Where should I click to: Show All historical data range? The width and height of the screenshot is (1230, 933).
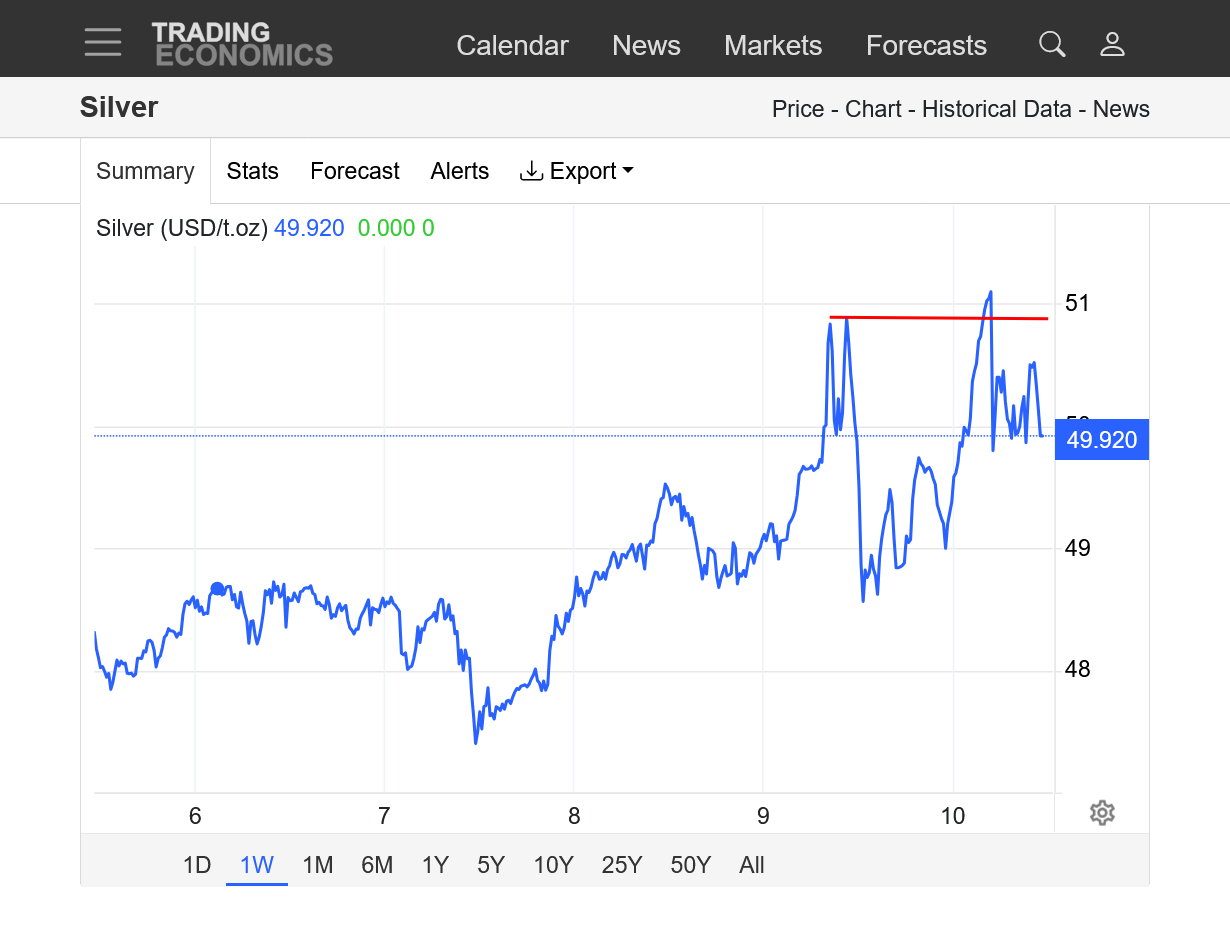tap(752, 865)
